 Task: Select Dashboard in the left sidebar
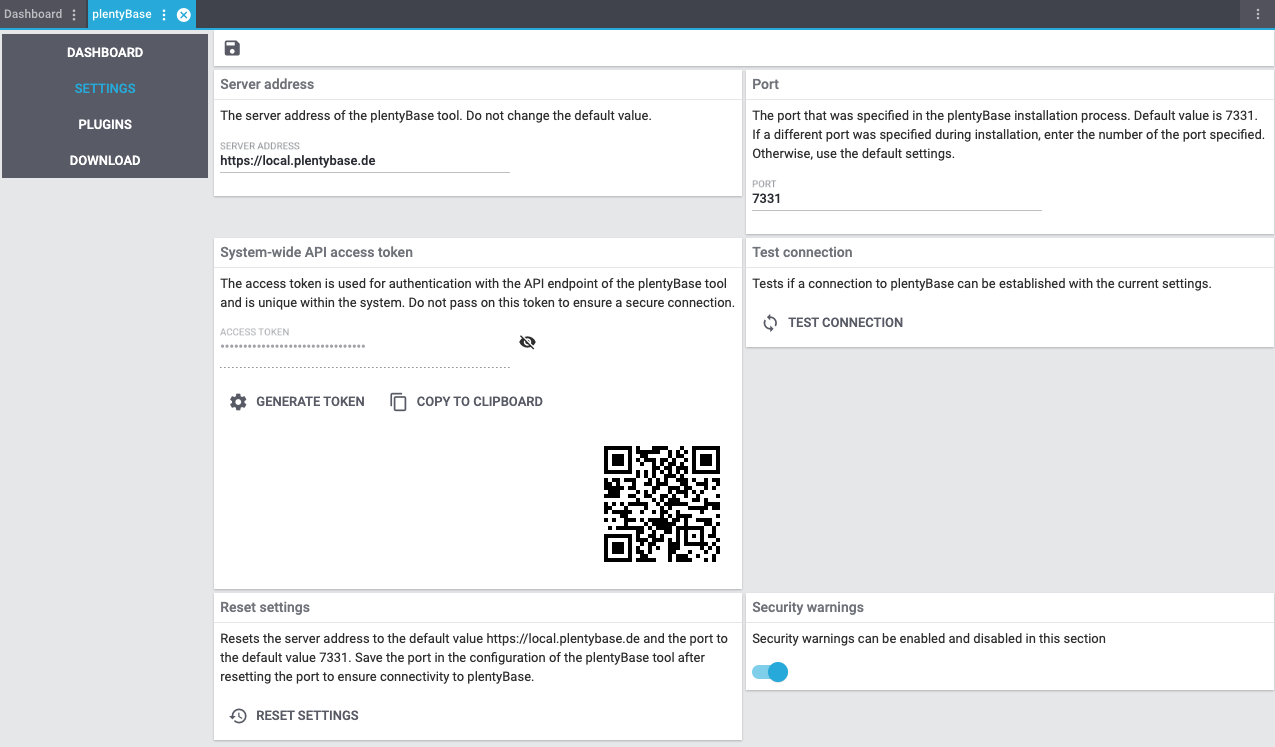click(x=105, y=52)
